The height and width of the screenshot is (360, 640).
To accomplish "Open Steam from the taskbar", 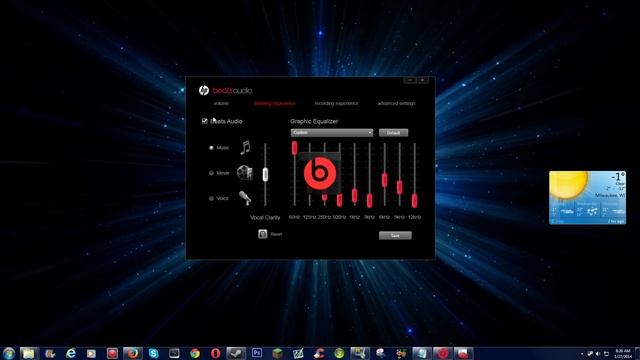I will 236,353.
